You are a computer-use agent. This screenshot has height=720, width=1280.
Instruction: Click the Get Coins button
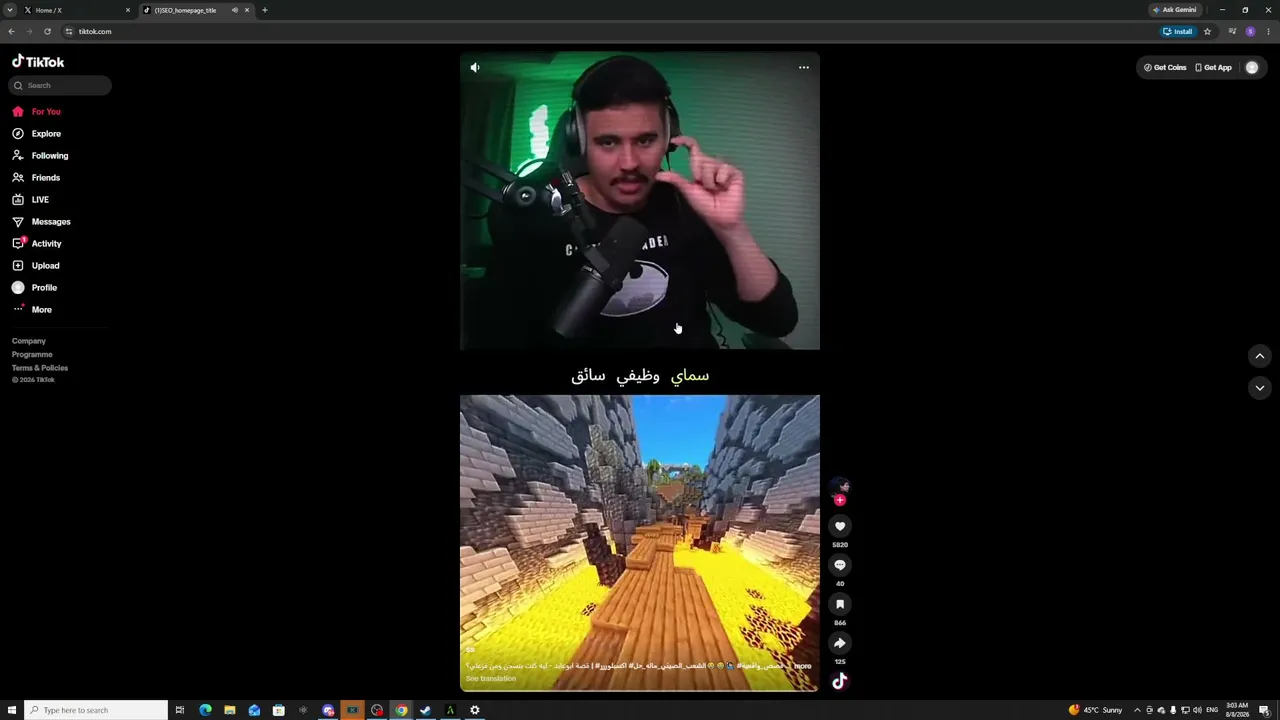tap(1165, 68)
